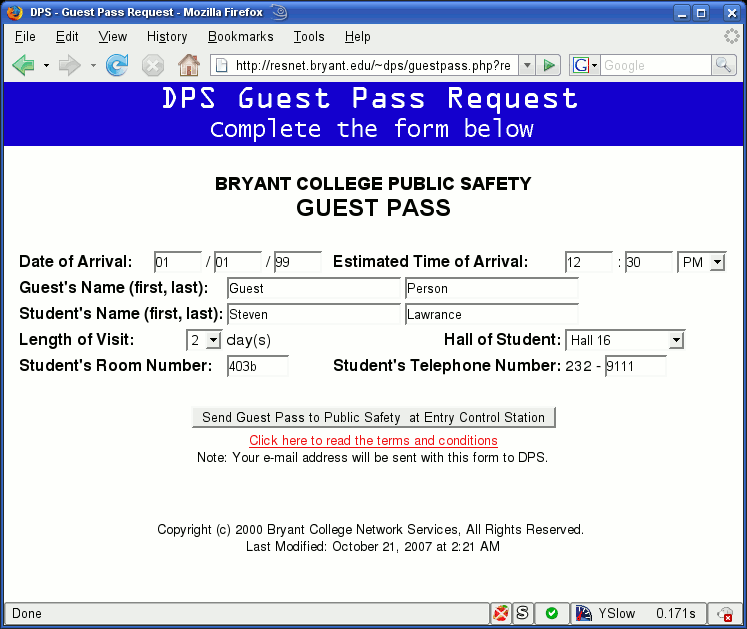
Task: Open the Hall of Student dropdown
Action: pyautogui.click(x=625, y=340)
